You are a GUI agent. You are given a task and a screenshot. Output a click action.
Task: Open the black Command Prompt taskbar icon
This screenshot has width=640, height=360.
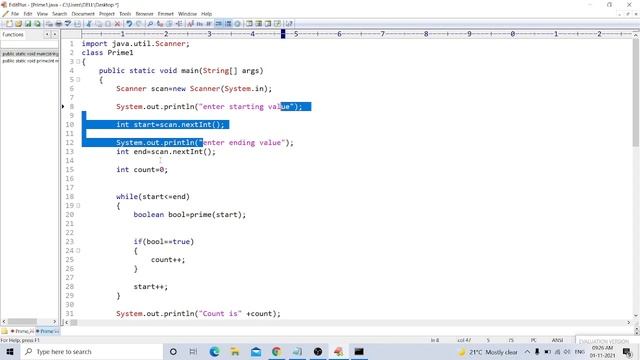[359, 351]
